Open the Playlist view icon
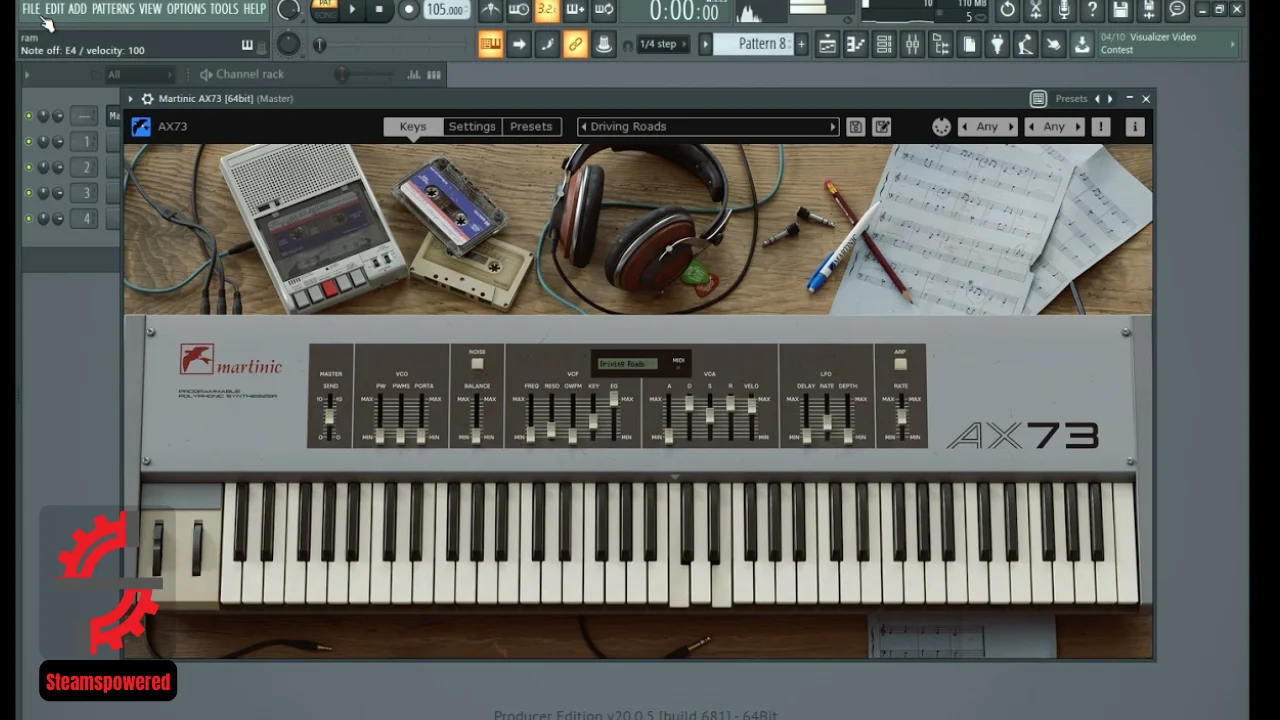This screenshot has height=720, width=1280. (827, 44)
